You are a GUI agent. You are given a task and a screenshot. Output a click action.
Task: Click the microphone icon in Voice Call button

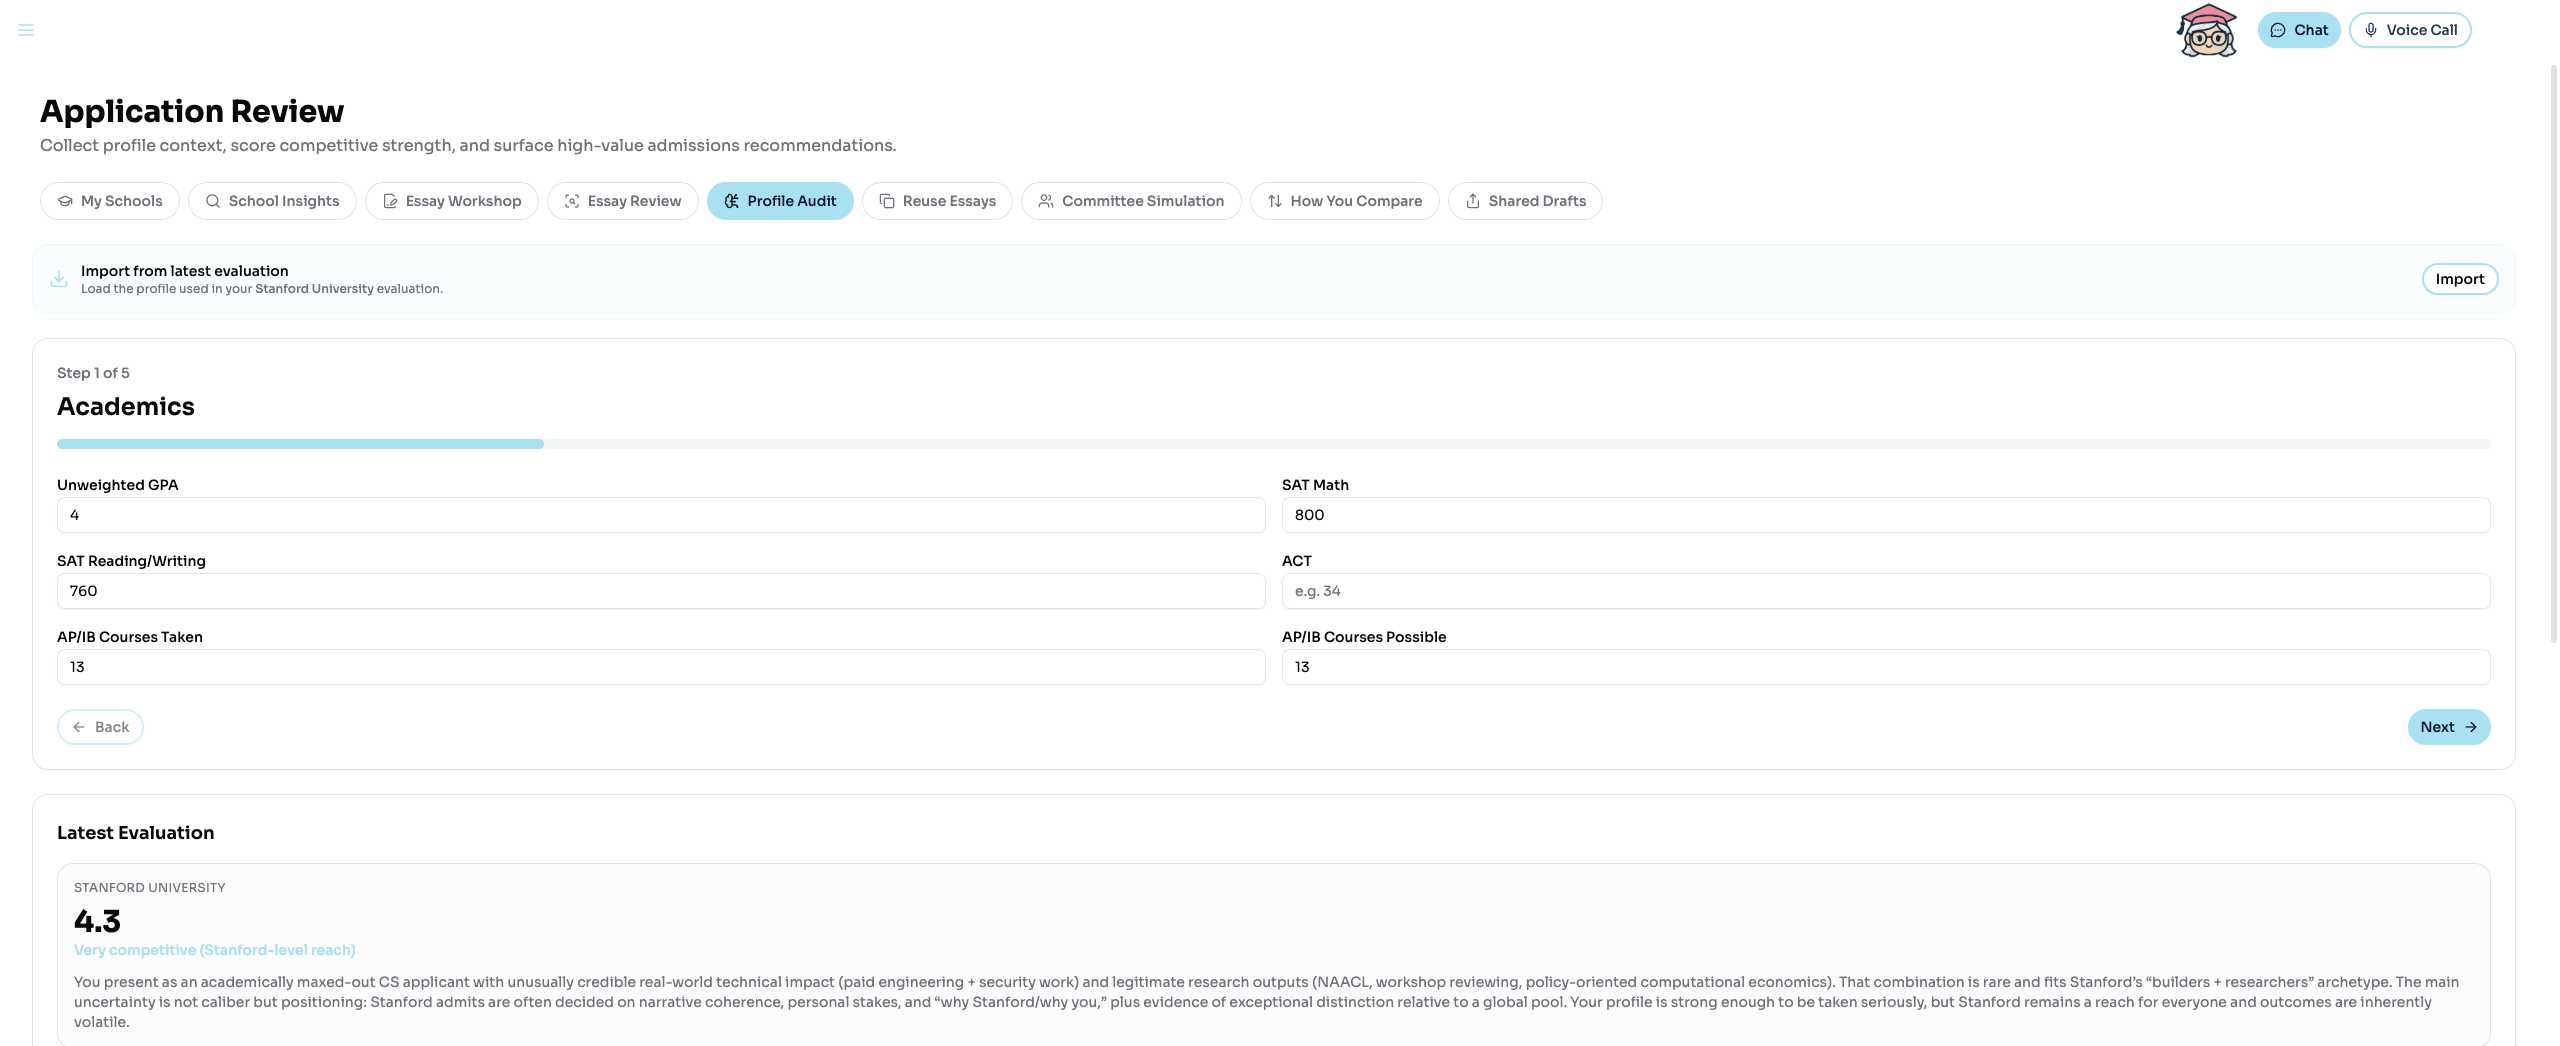click(2369, 29)
